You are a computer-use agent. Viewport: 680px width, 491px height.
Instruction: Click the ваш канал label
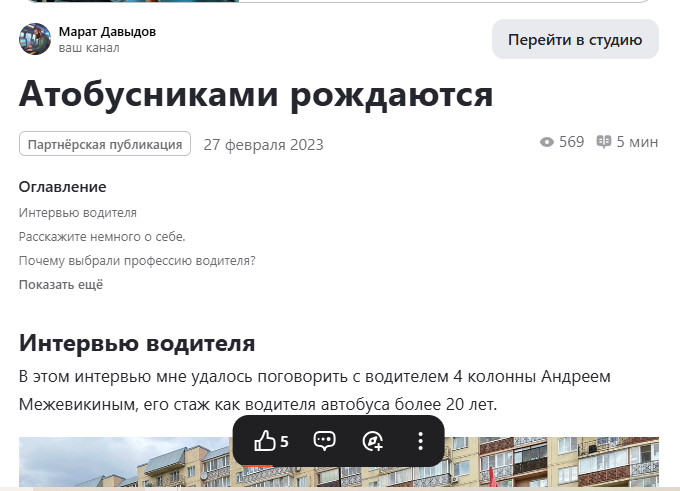(89, 48)
